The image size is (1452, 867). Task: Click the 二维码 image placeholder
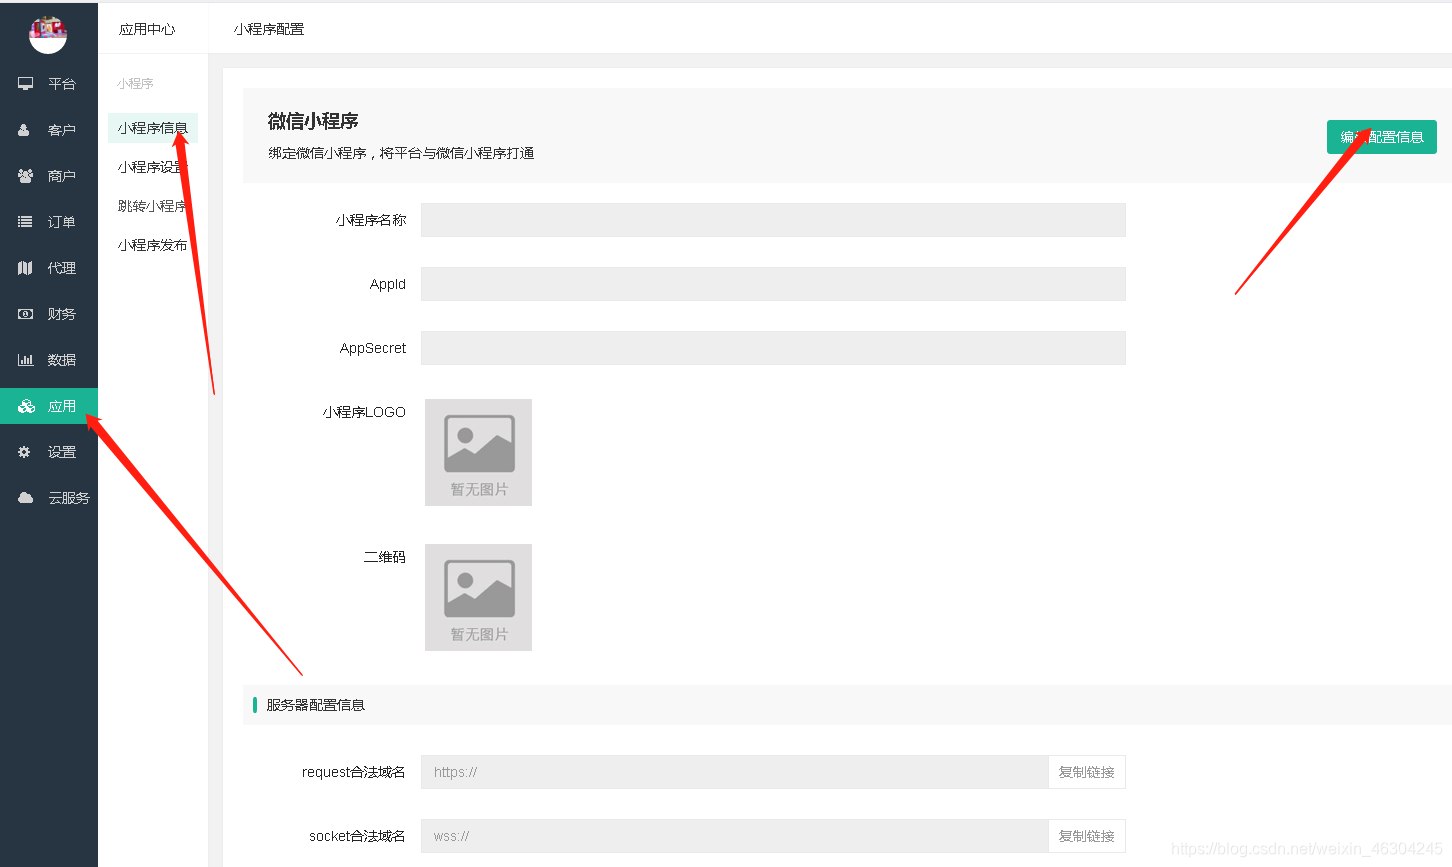478,597
